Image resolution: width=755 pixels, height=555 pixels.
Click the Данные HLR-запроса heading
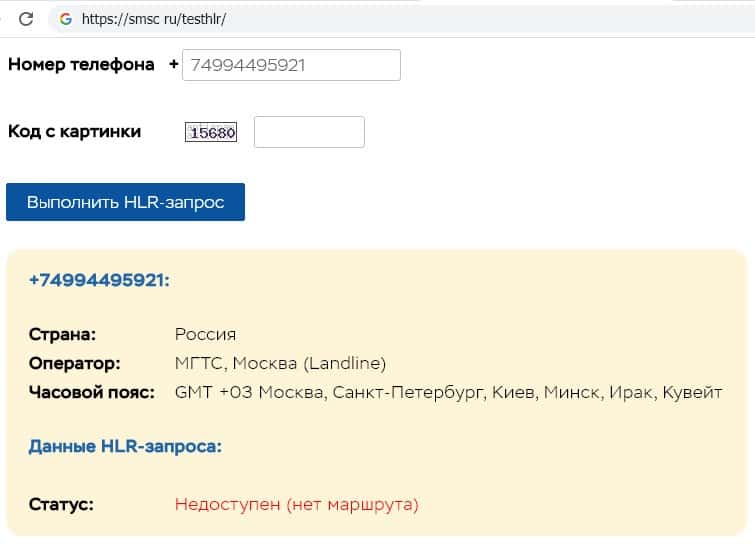pyautogui.click(x=125, y=446)
